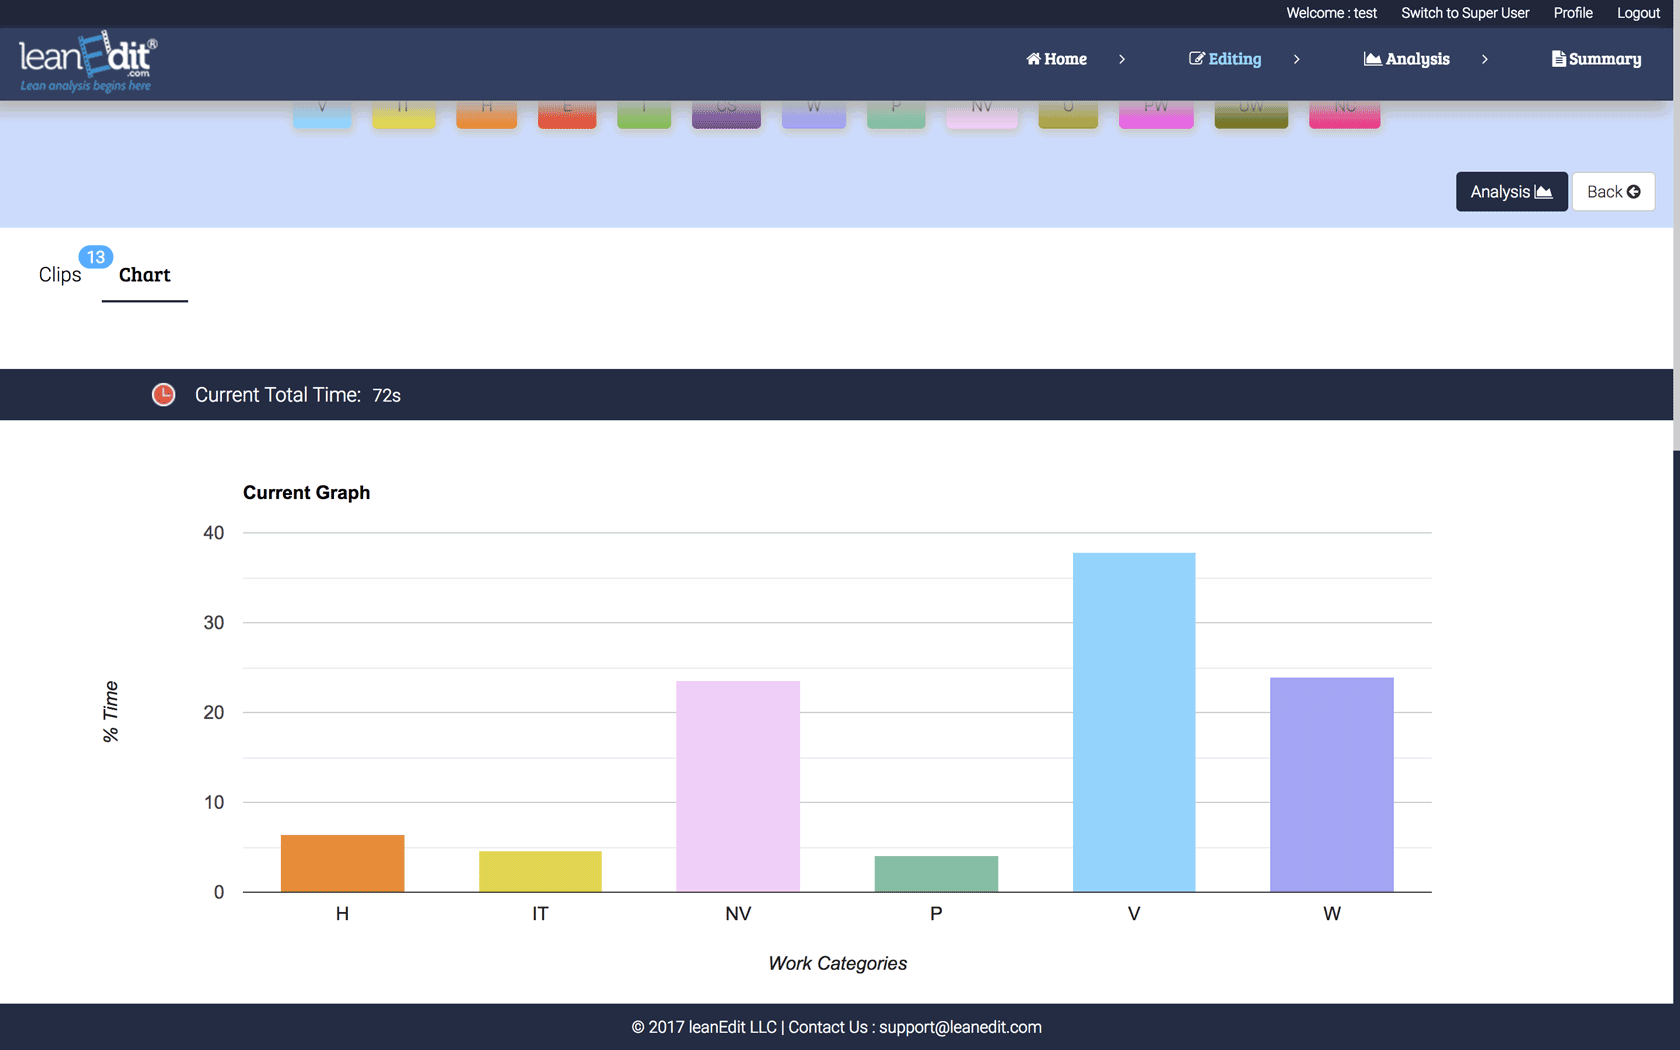Open the Summary navigation item
The width and height of the screenshot is (1680, 1050).
tap(1596, 59)
